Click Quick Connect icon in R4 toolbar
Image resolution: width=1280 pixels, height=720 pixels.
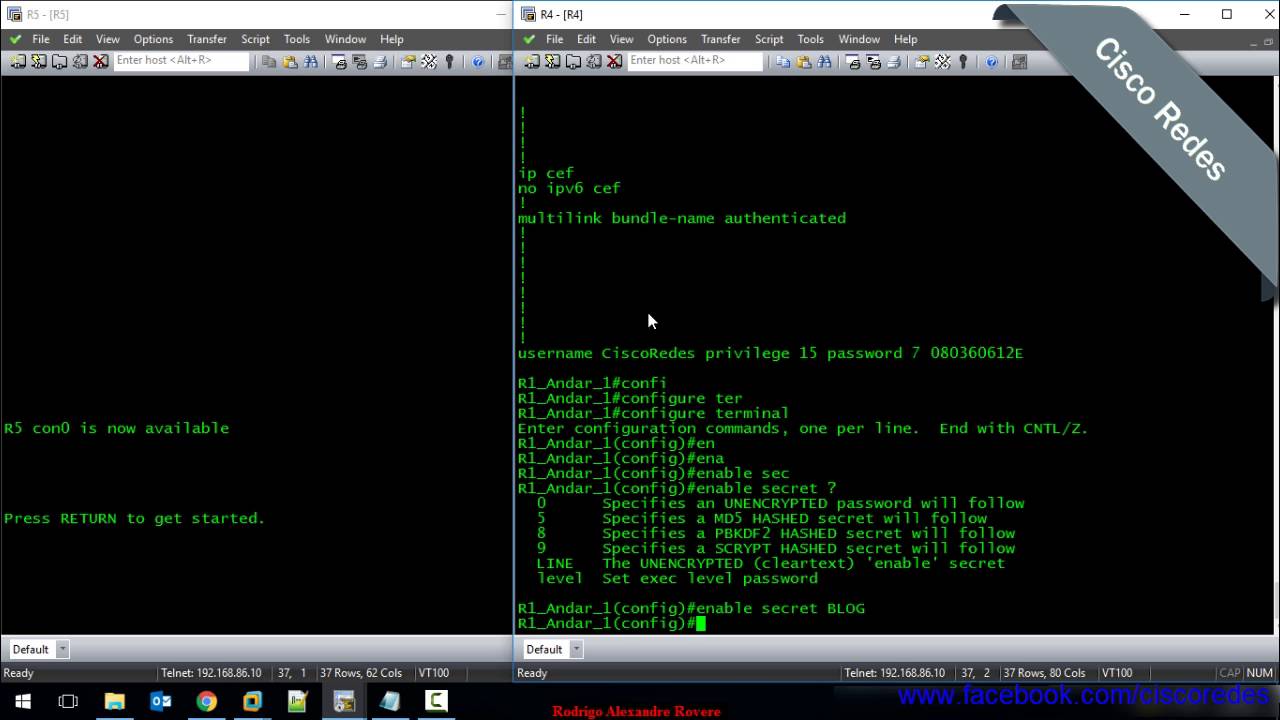pyautogui.click(x=552, y=61)
